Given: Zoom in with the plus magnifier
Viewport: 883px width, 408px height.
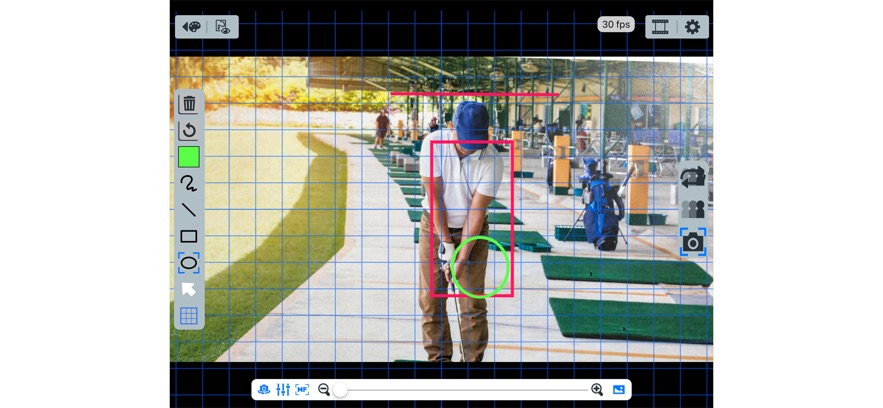Looking at the screenshot, I should pos(597,389).
